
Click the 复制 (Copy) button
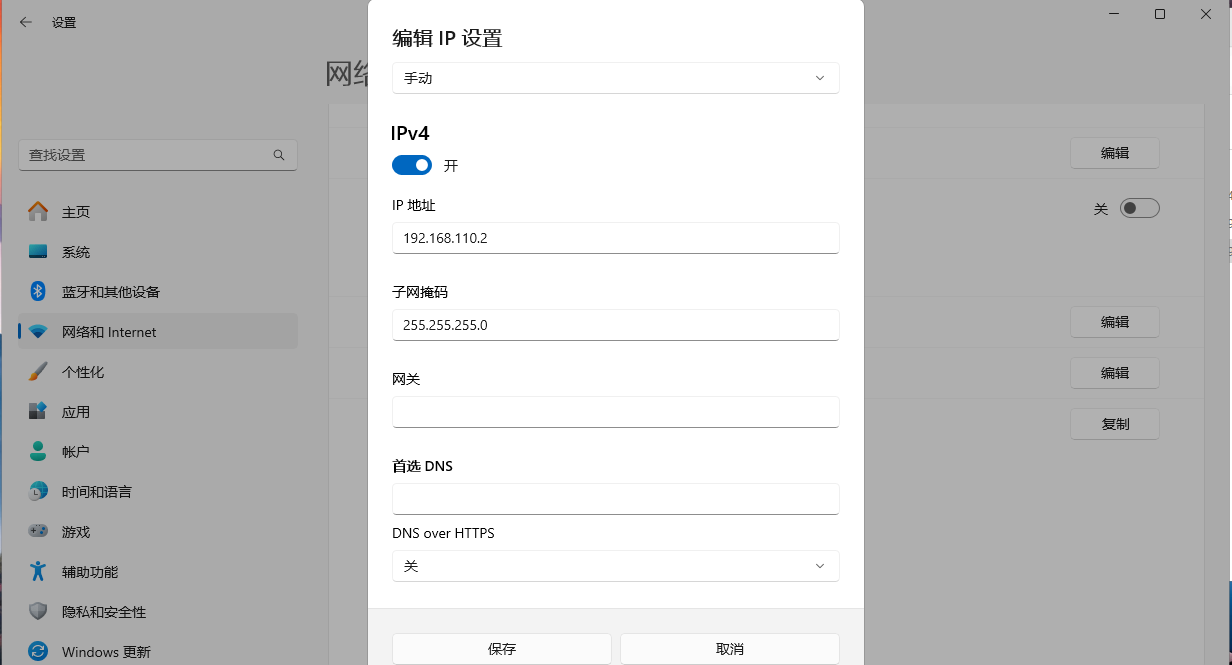click(x=1114, y=423)
